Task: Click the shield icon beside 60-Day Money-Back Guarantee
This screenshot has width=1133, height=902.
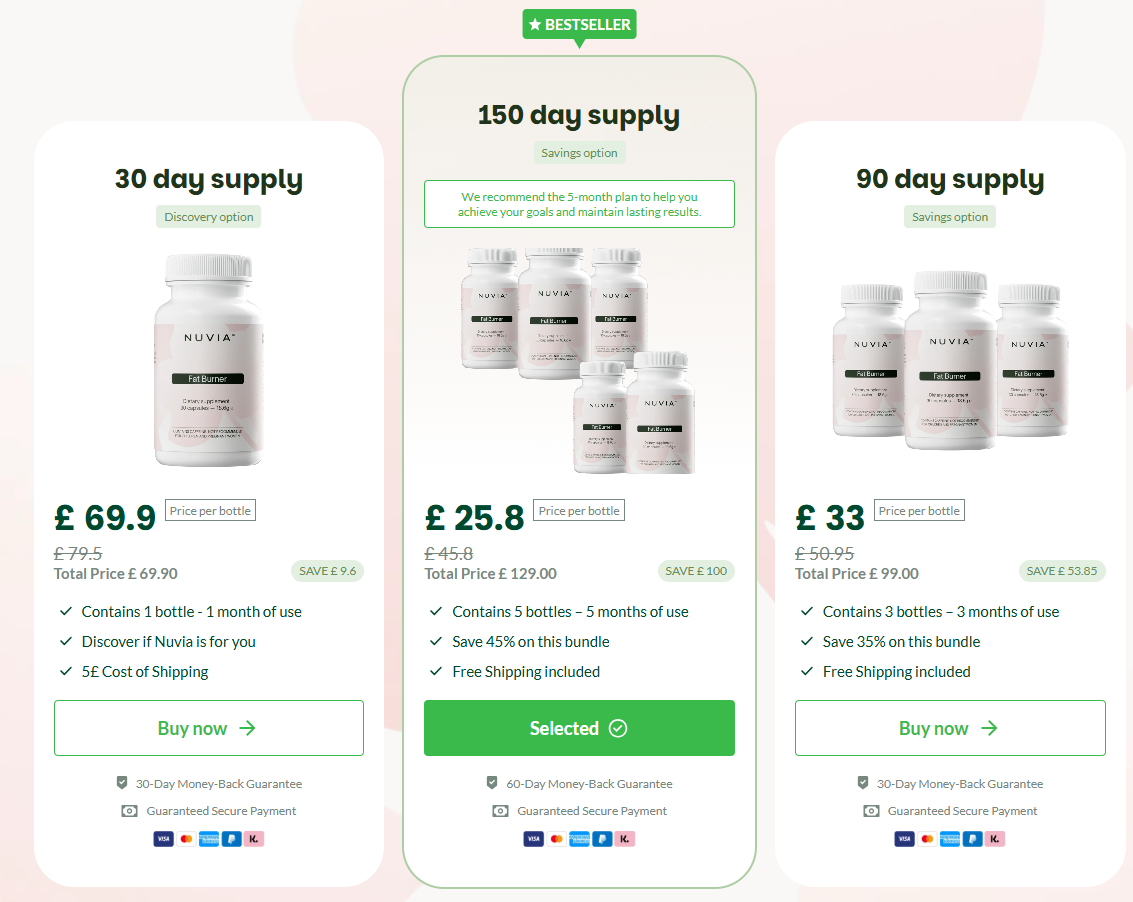Action: point(492,783)
